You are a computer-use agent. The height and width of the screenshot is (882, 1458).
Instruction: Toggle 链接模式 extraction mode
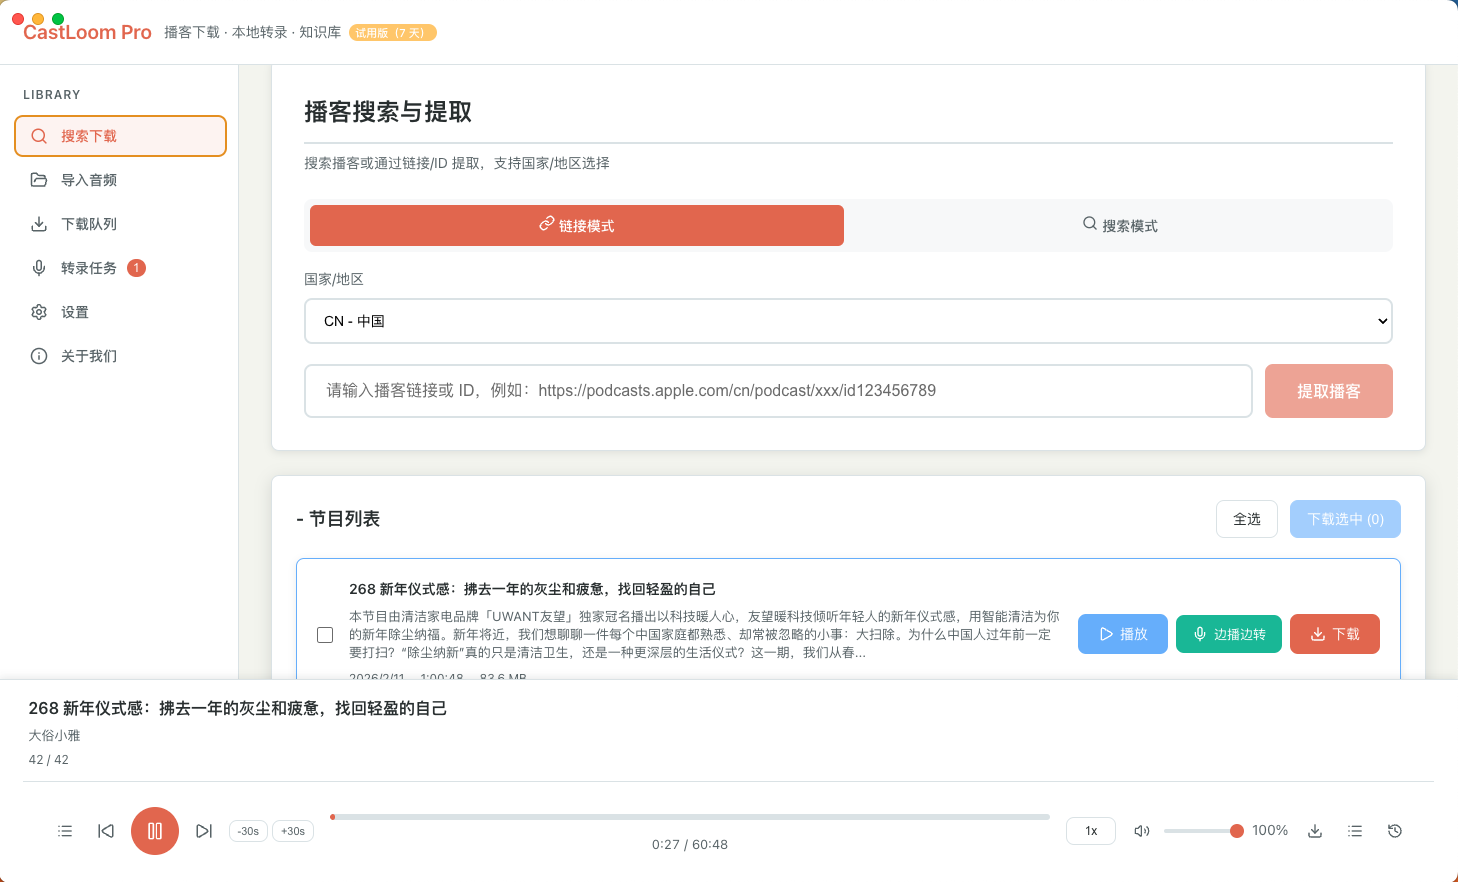[x=576, y=225]
